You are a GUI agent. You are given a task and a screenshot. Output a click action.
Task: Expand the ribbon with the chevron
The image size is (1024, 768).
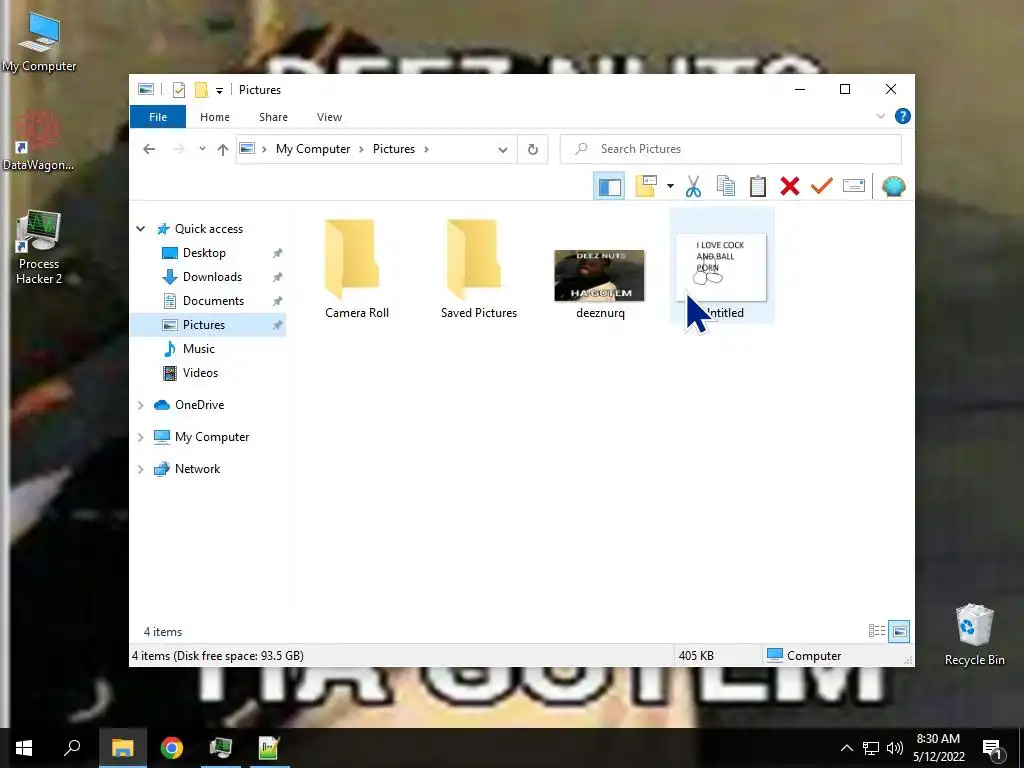[x=880, y=116]
